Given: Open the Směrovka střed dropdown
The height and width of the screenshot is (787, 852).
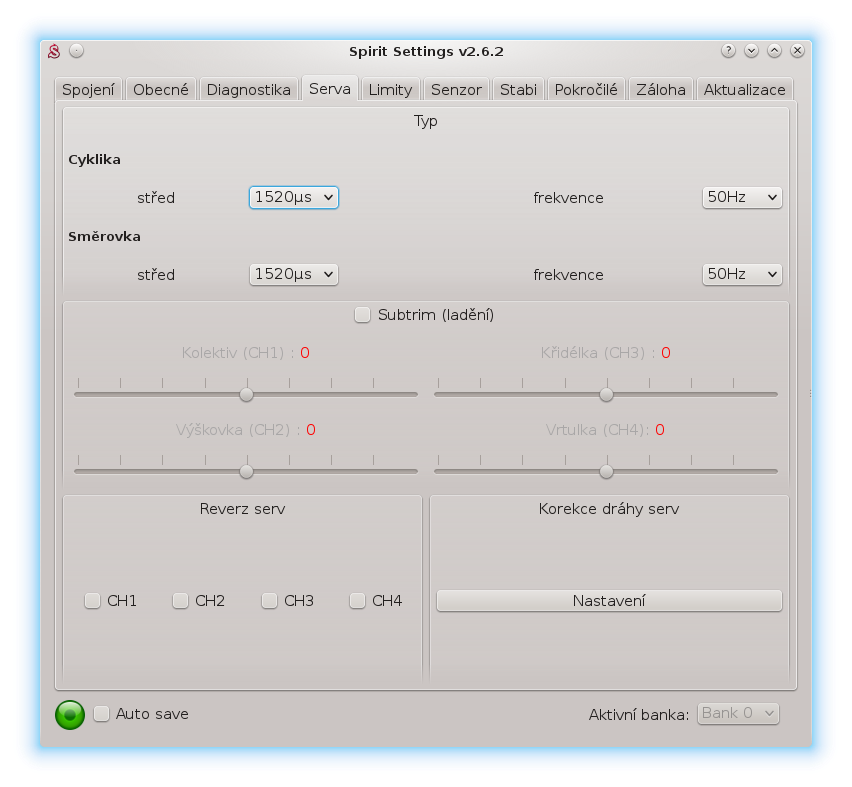Looking at the screenshot, I should [x=293, y=274].
